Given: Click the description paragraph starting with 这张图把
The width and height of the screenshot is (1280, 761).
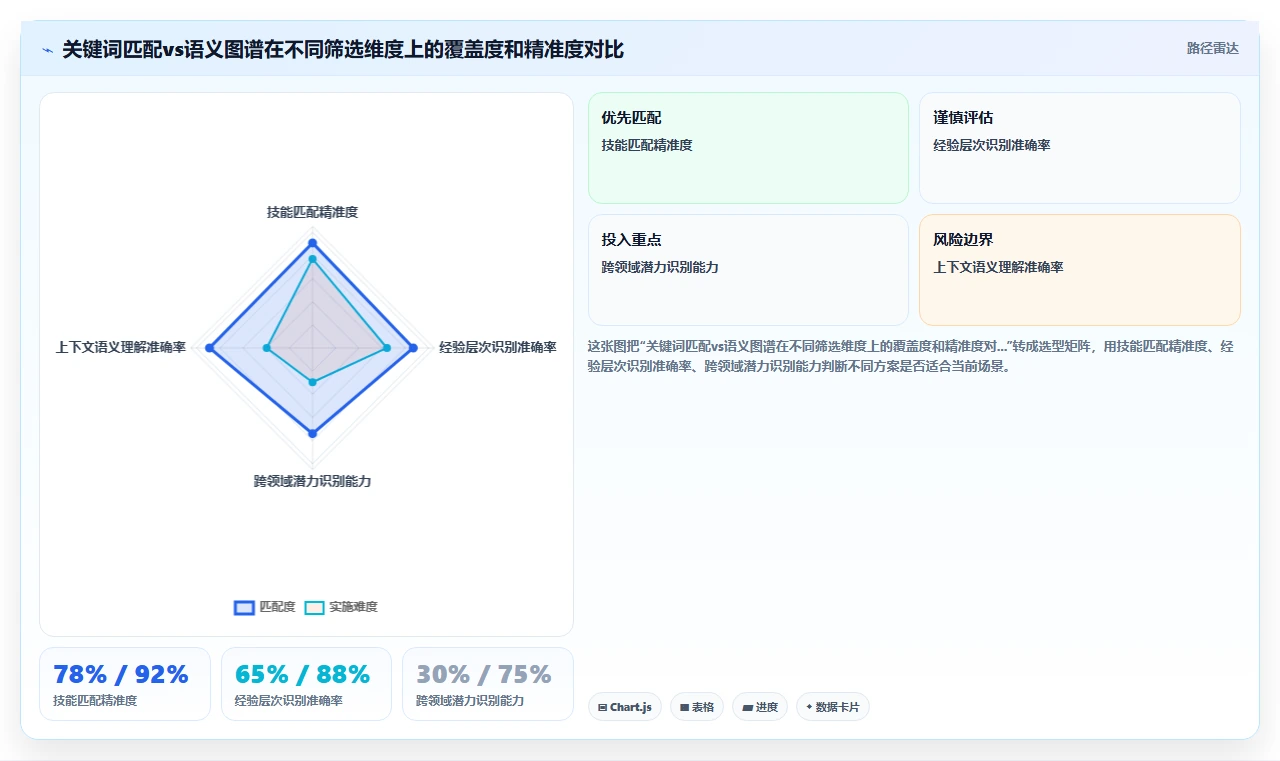Looking at the screenshot, I should (912, 356).
